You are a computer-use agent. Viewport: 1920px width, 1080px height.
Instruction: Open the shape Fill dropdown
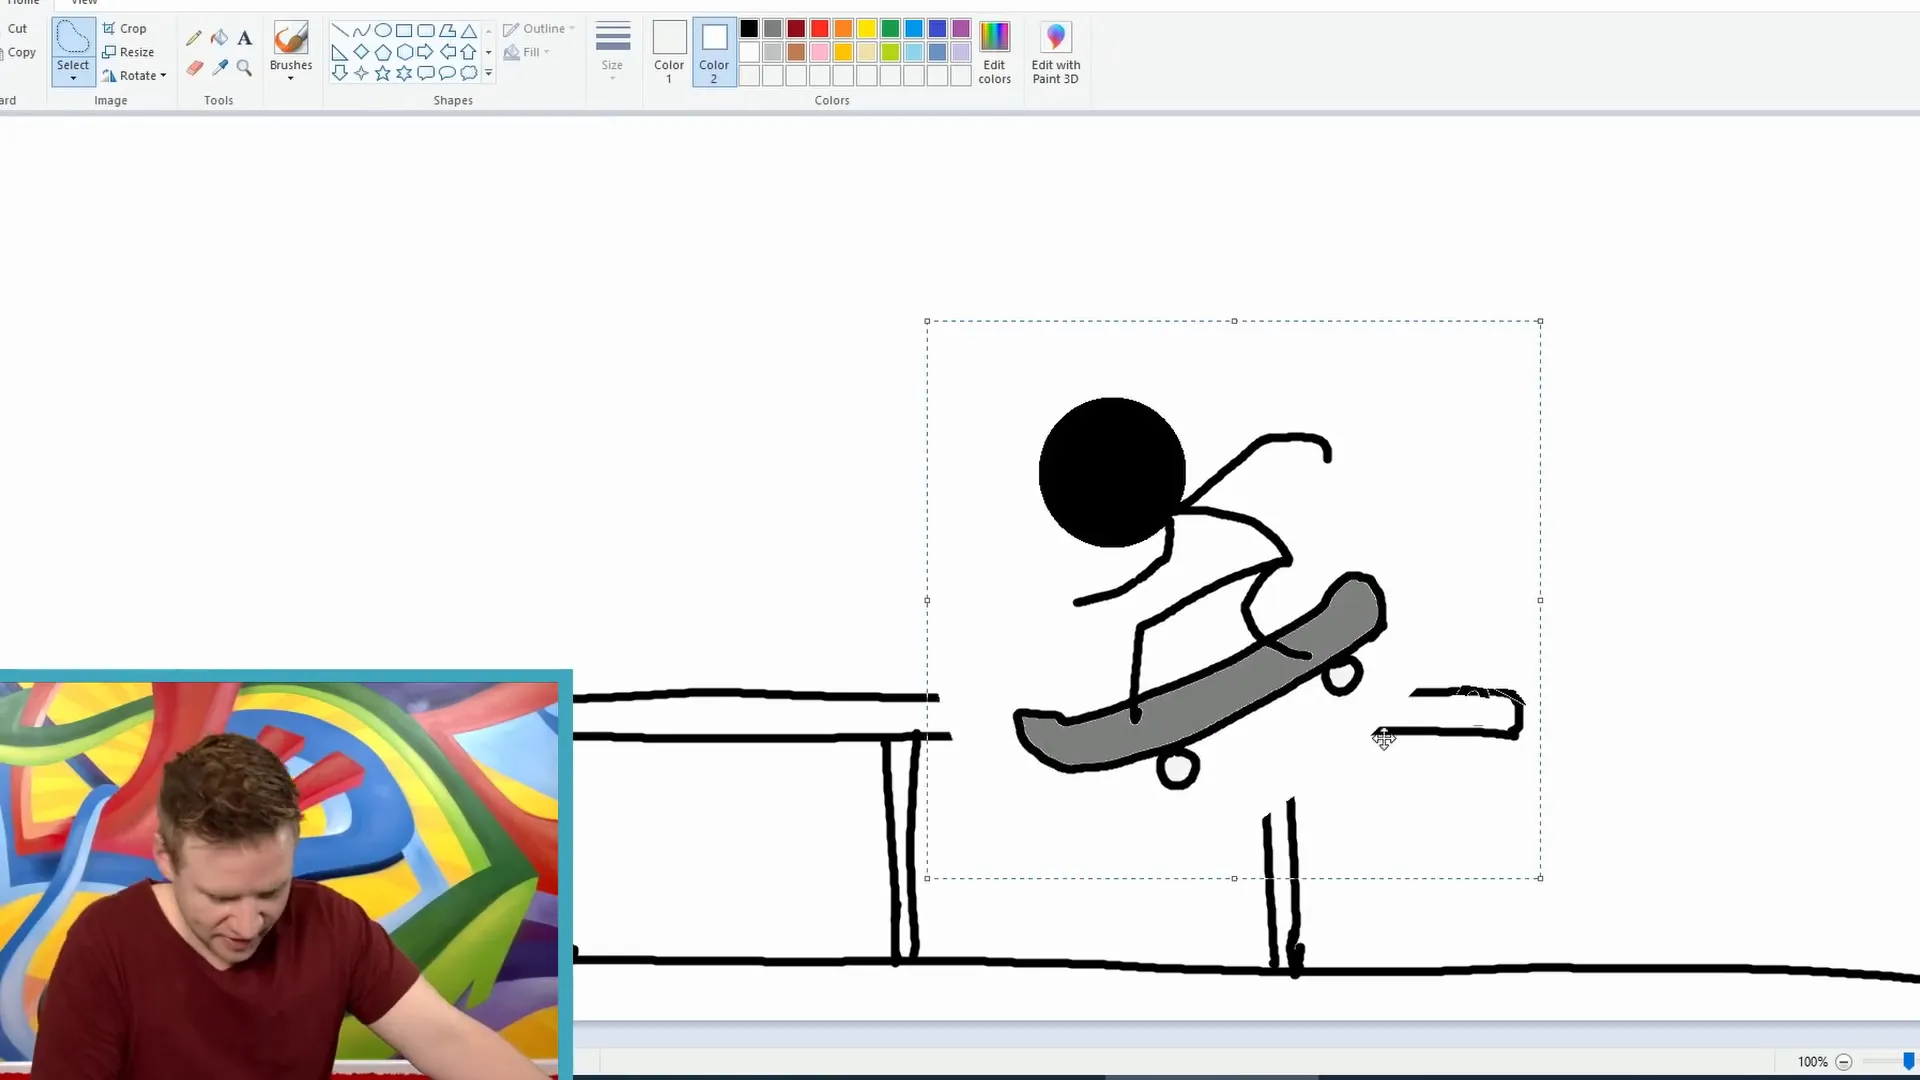click(x=527, y=52)
